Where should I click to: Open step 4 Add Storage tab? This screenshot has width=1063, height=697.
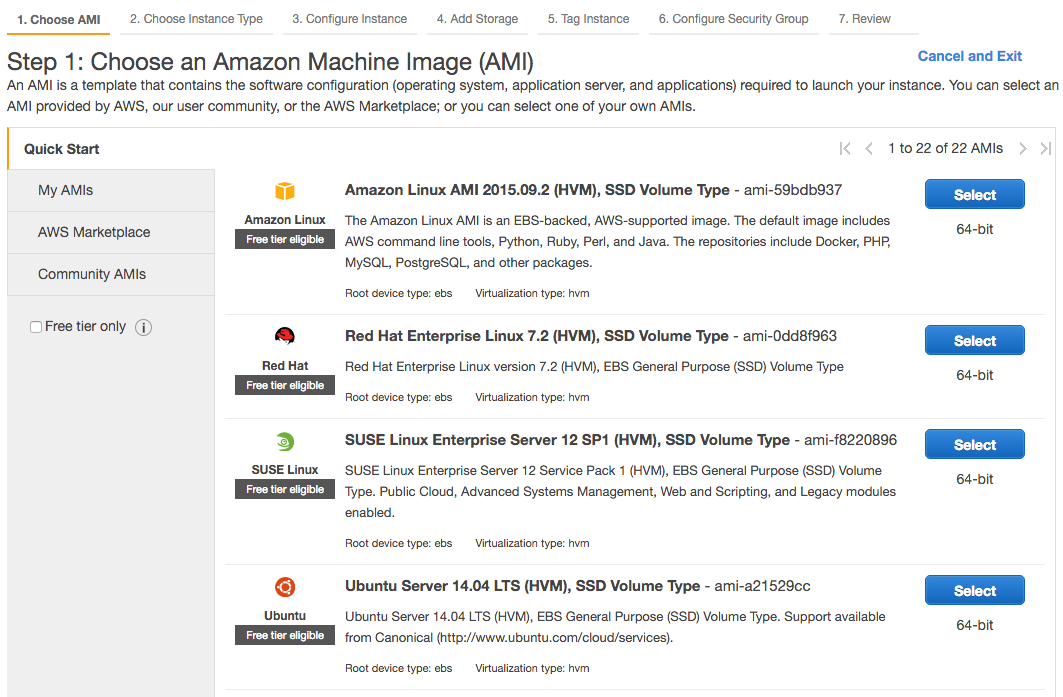477,19
